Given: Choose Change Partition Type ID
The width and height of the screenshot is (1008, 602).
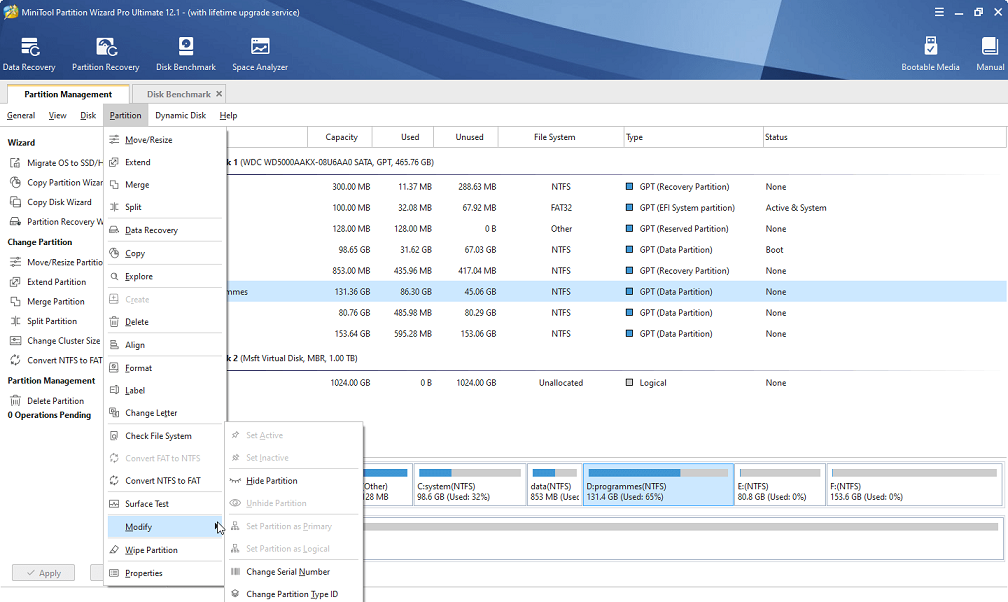Looking at the screenshot, I should point(294,594).
